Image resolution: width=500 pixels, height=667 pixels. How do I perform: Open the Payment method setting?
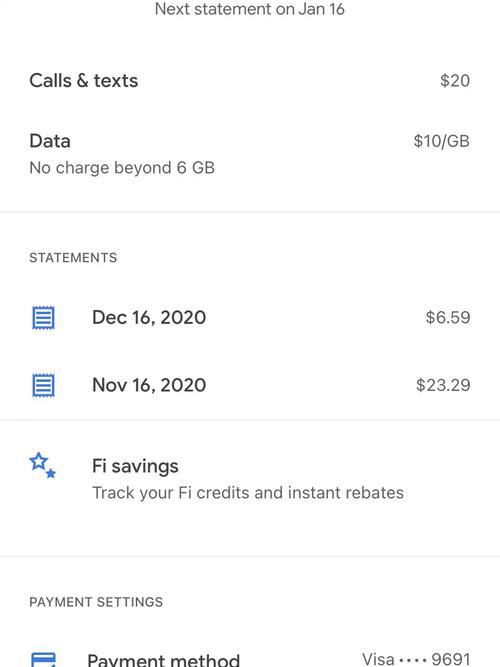click(x=250, y=659)
